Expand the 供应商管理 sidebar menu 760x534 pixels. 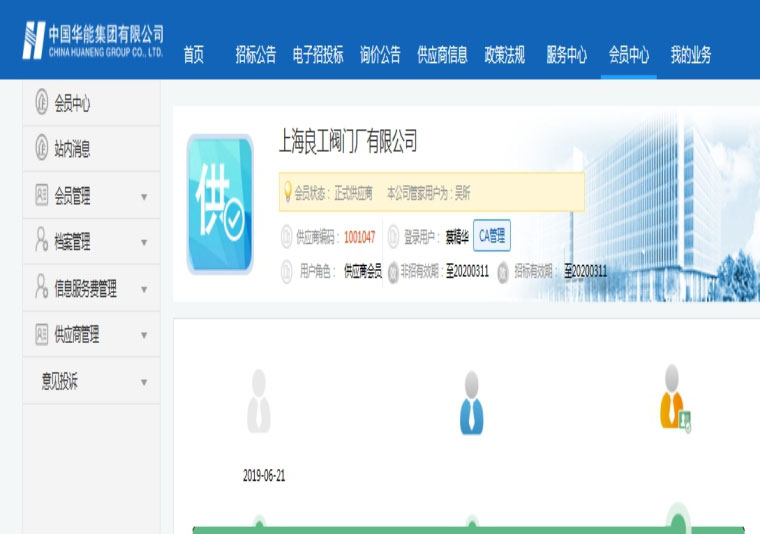[x=144, y=336]
